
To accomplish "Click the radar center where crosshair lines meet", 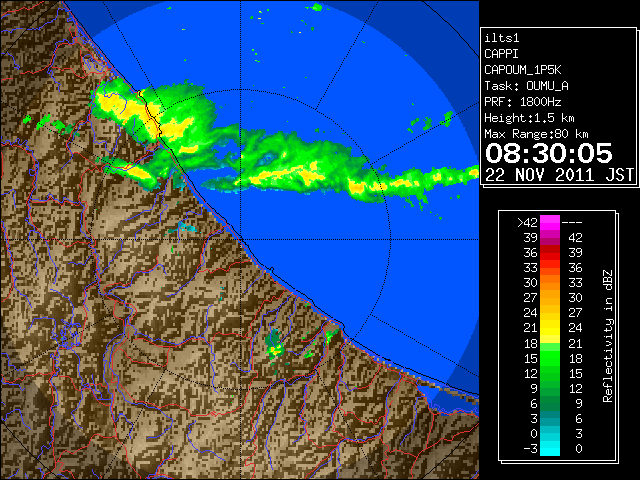I will (x=240, y=240).
